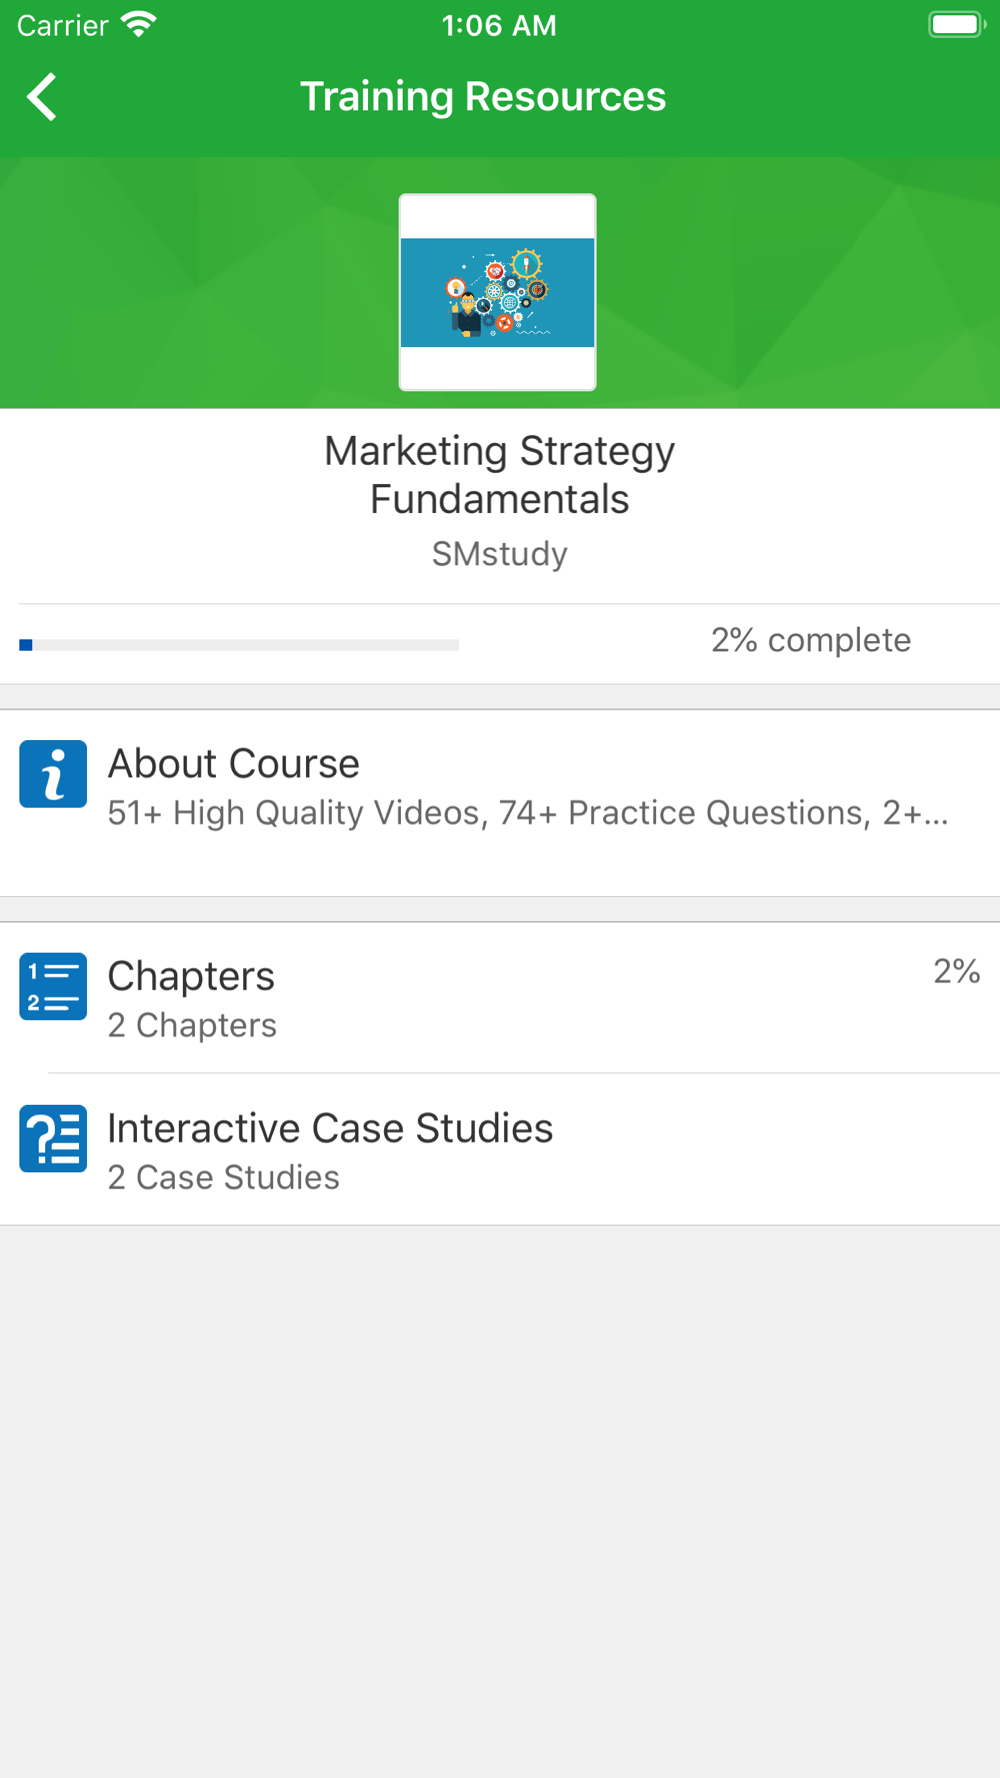Click the course progress bar
The image size is (1000, 1778).
click(239, 645)
